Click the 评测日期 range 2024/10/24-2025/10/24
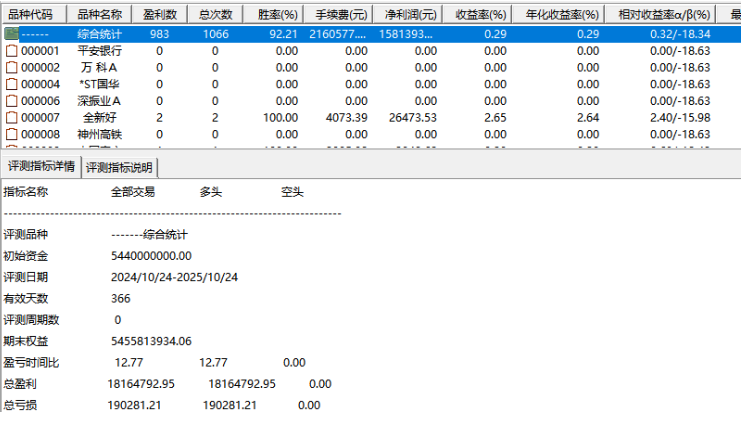This screenshot has height=428, width=742. click(174, 277)
